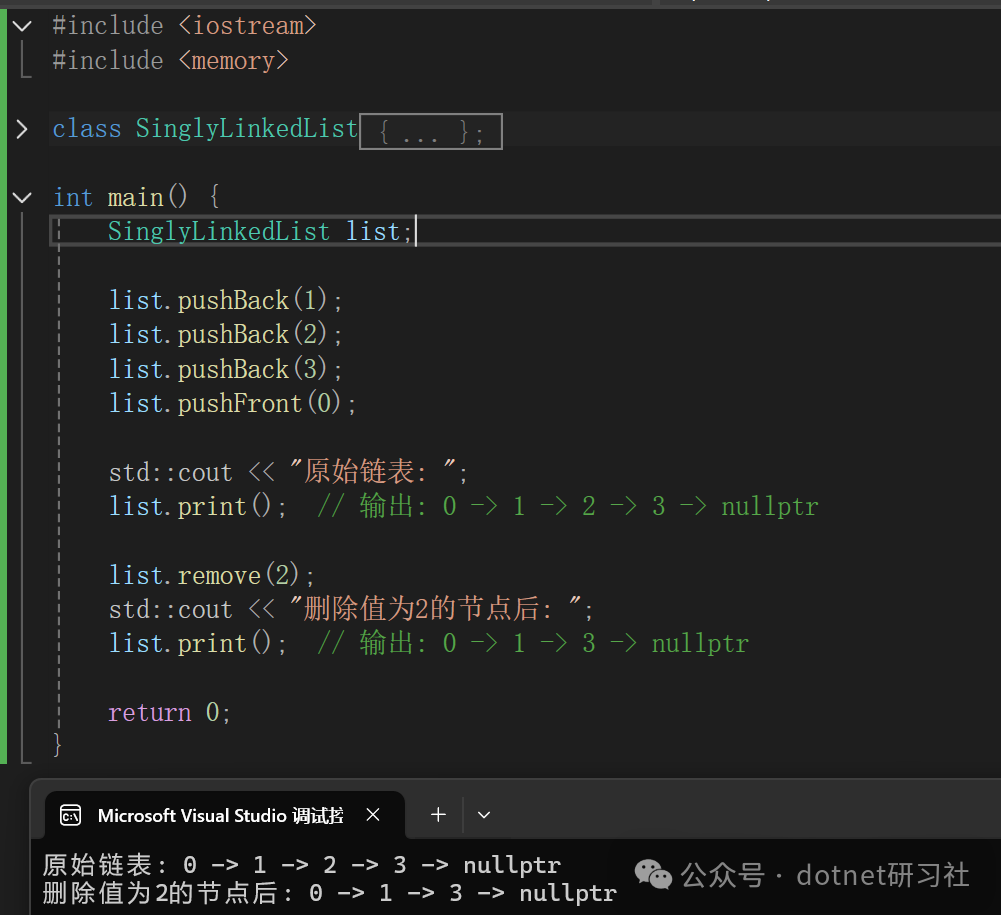Click the std::cout 原始链表 statement
The image size is (1001, 915).
point(289,472)
